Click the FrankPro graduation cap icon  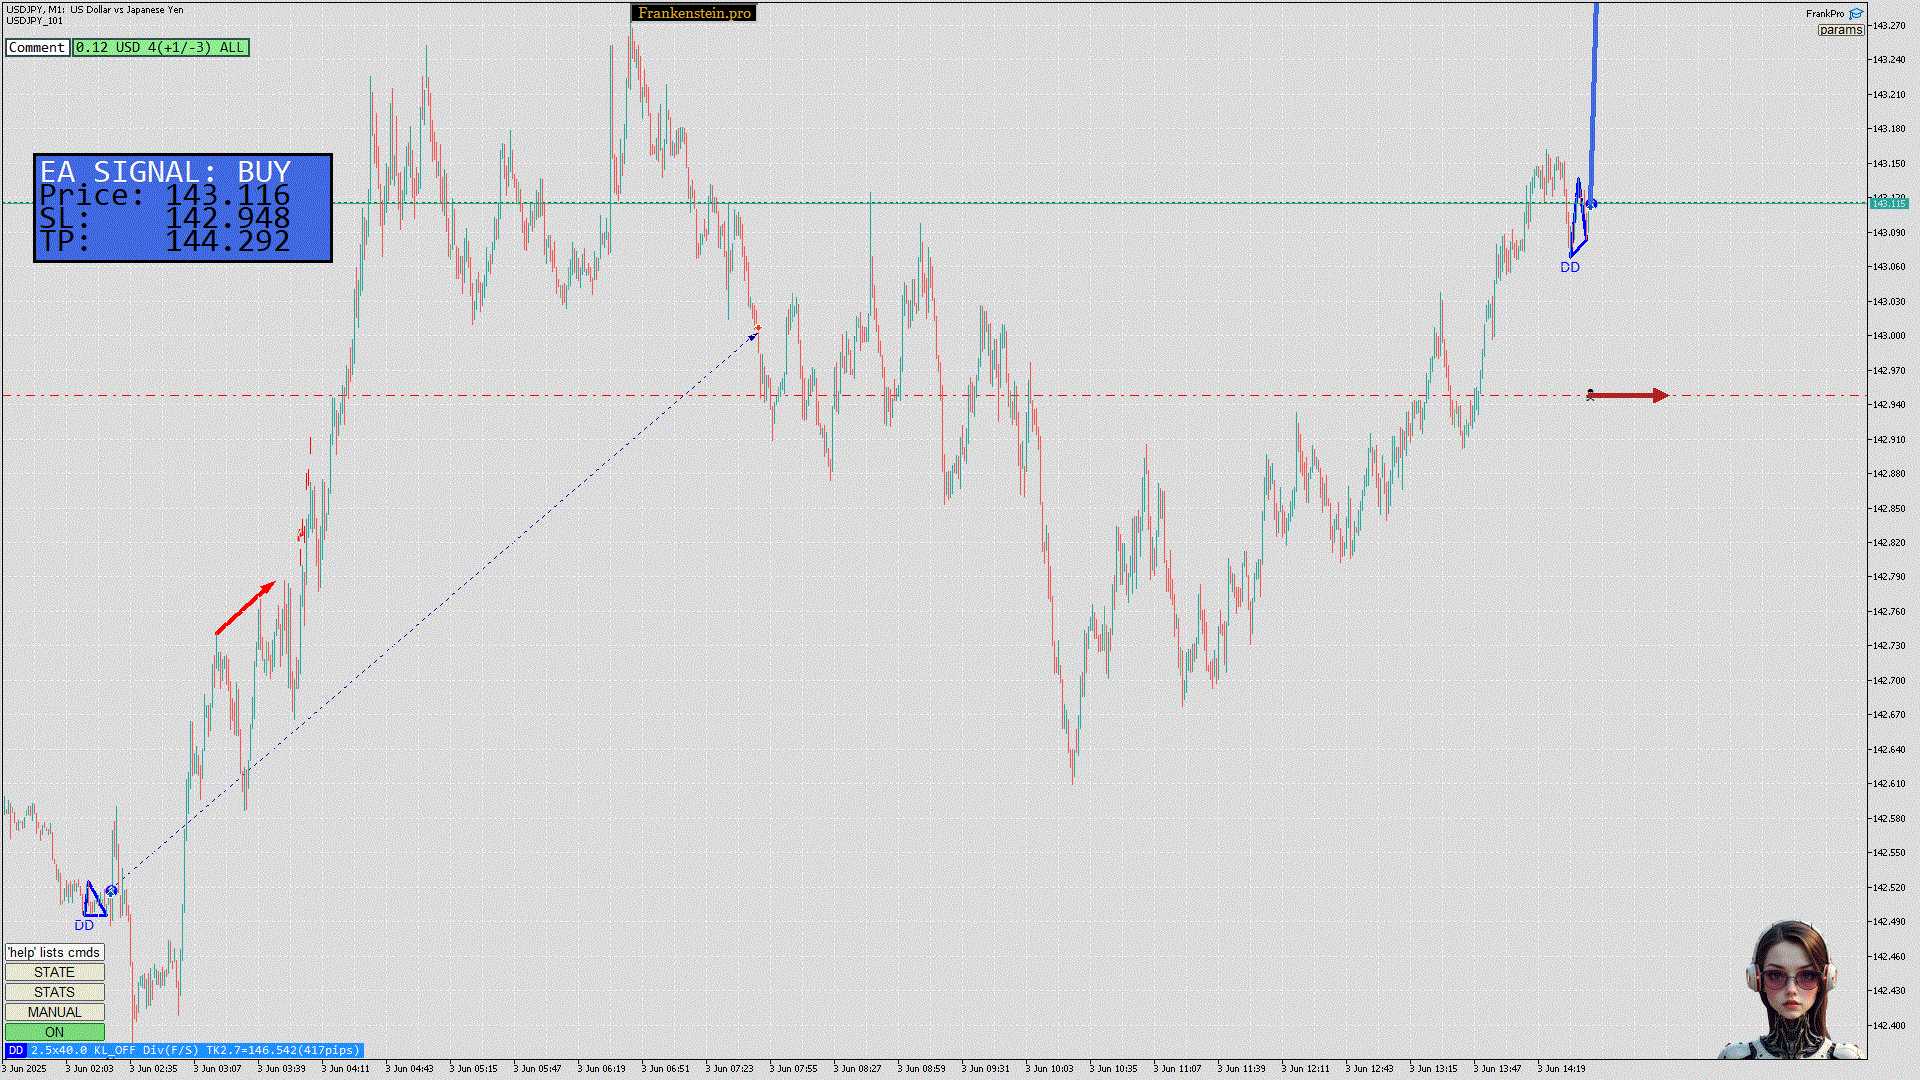[1856, 14]
